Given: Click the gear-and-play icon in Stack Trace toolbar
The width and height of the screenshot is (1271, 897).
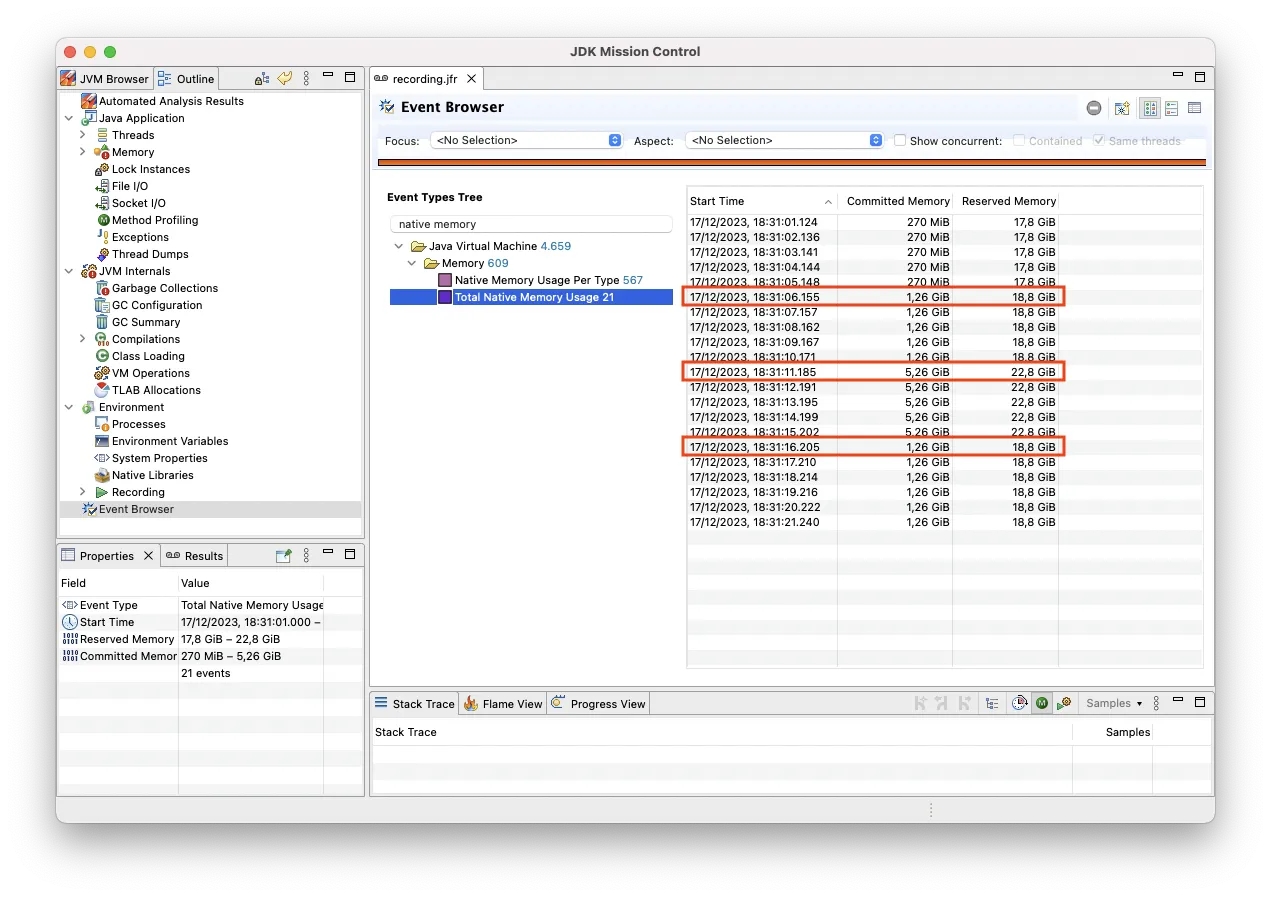Looking at the screenshot, I should [1064, 703].
